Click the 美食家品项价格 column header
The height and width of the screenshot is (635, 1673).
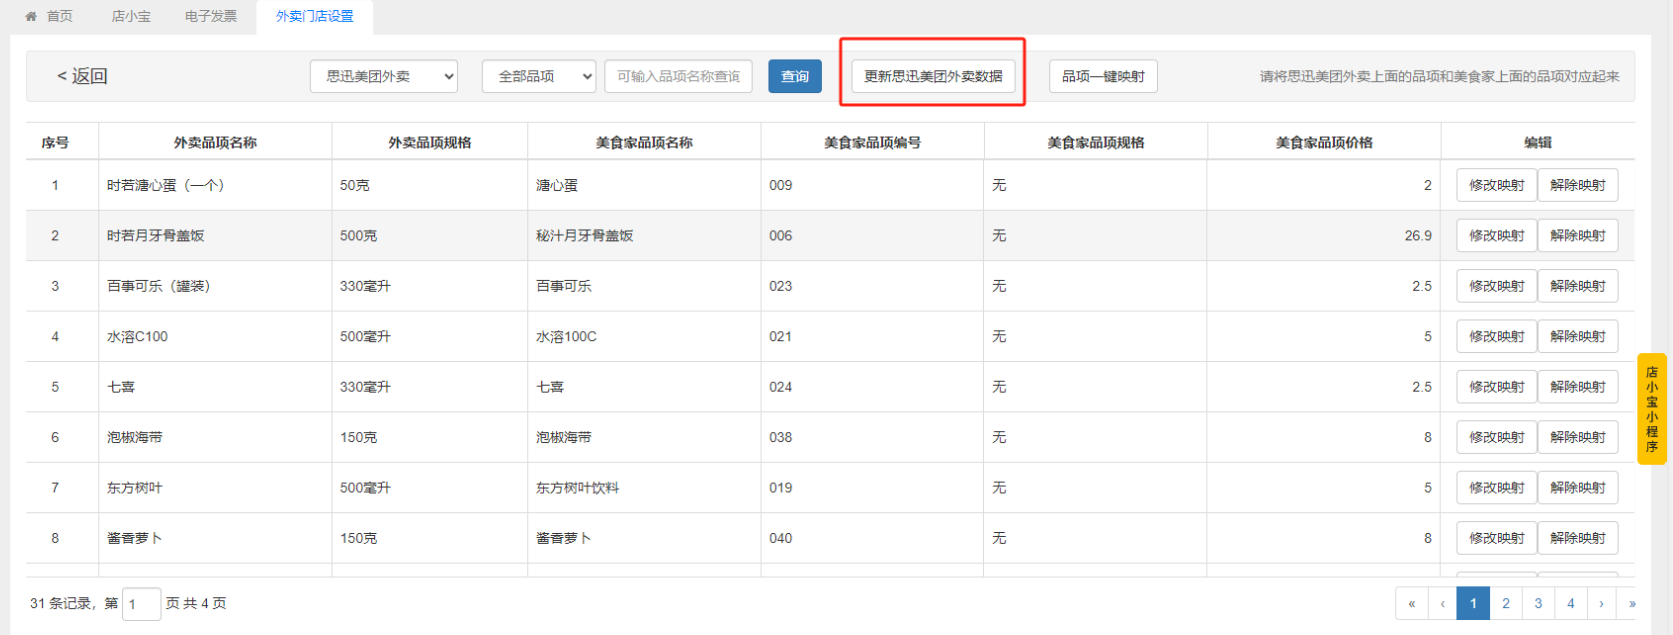(x=1324, y=143)
